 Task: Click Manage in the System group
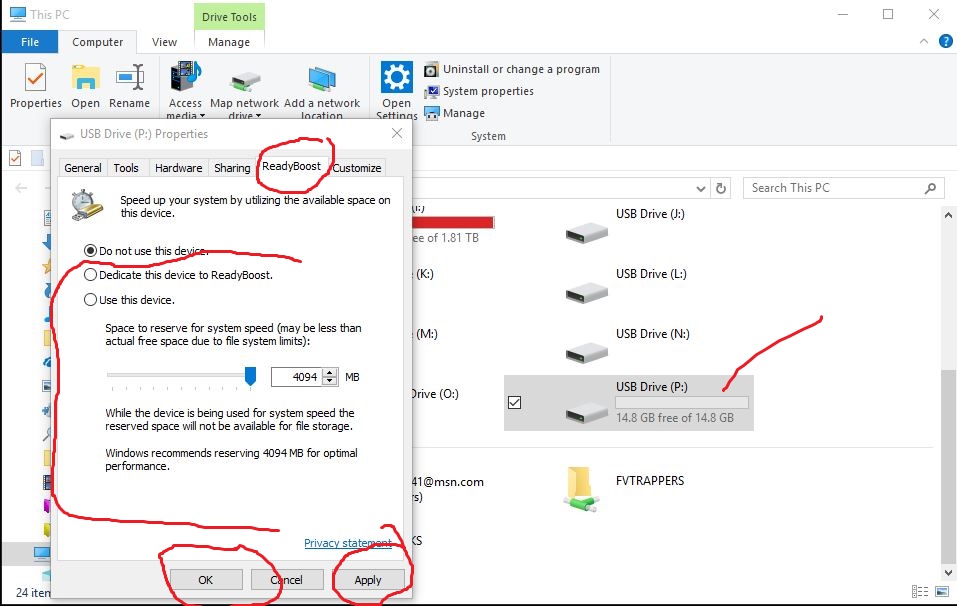pos(455,113)
